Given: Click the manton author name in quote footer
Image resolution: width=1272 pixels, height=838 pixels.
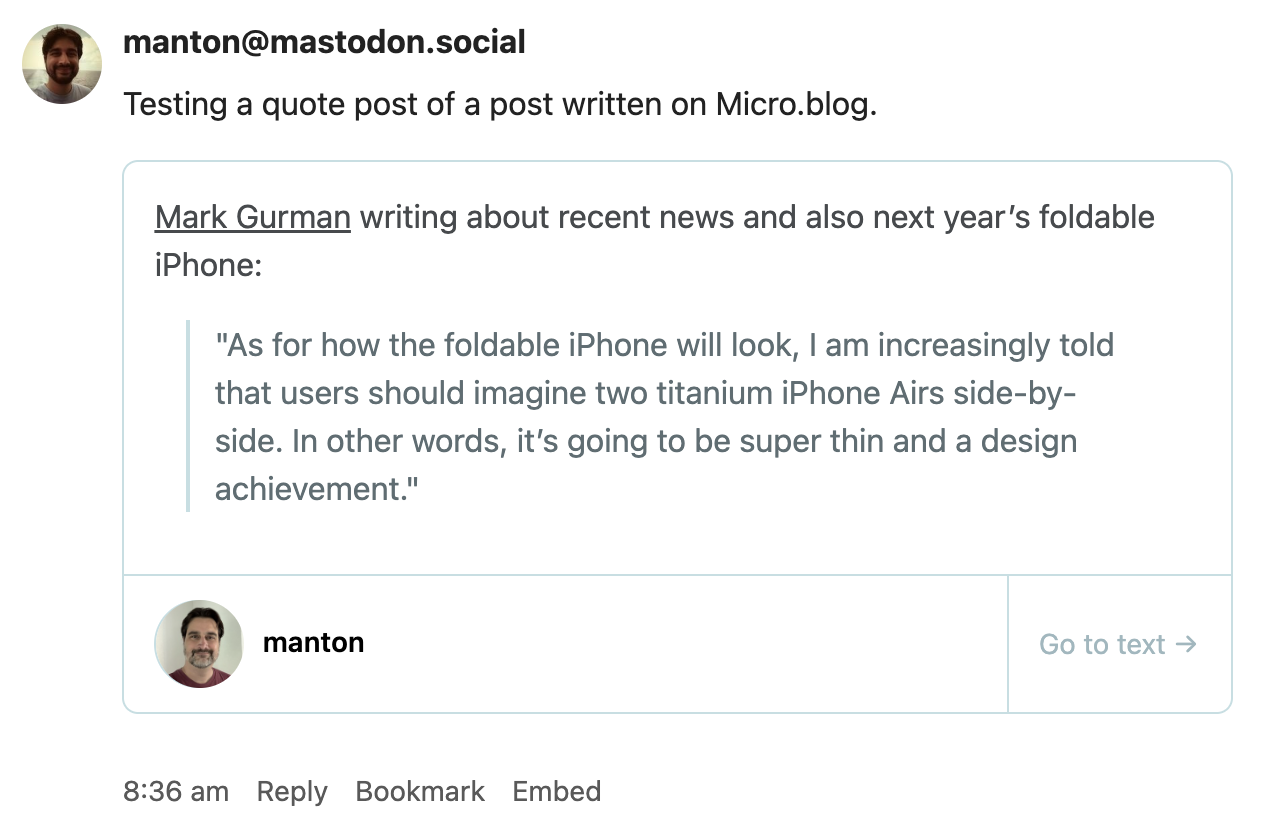Looking at the screenshot, I should [x=313, y=642].
